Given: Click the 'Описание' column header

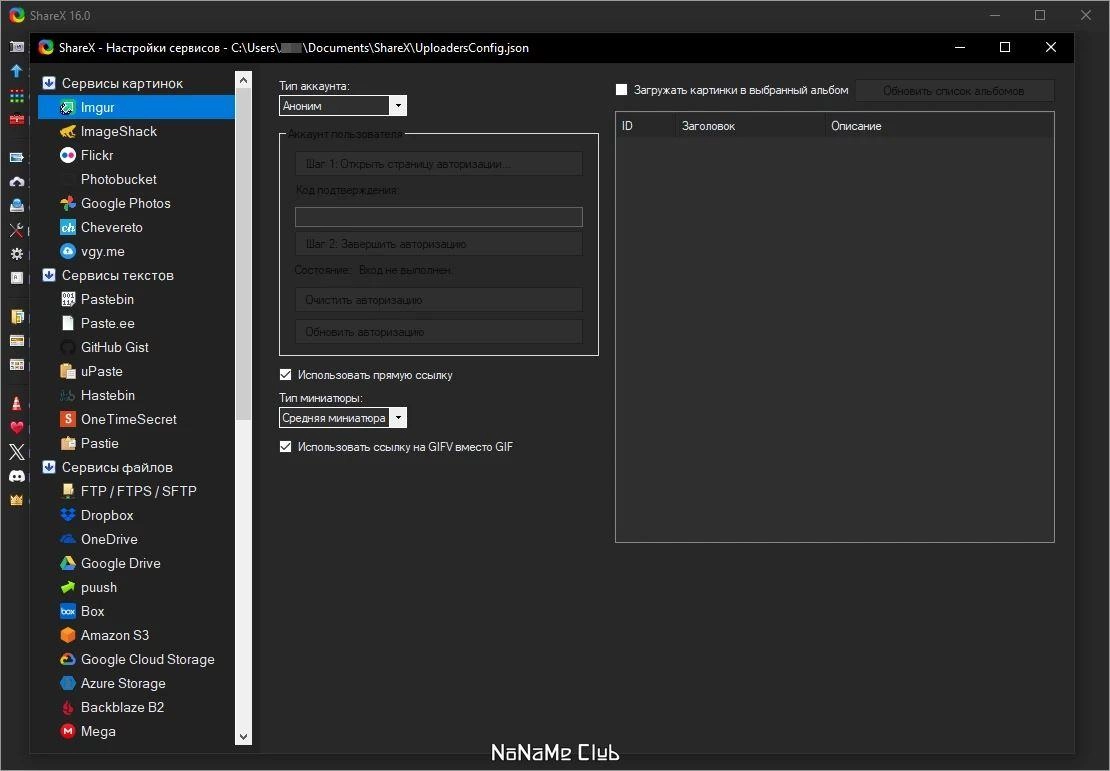Looking at the screenshot, I should pos(939,126).
